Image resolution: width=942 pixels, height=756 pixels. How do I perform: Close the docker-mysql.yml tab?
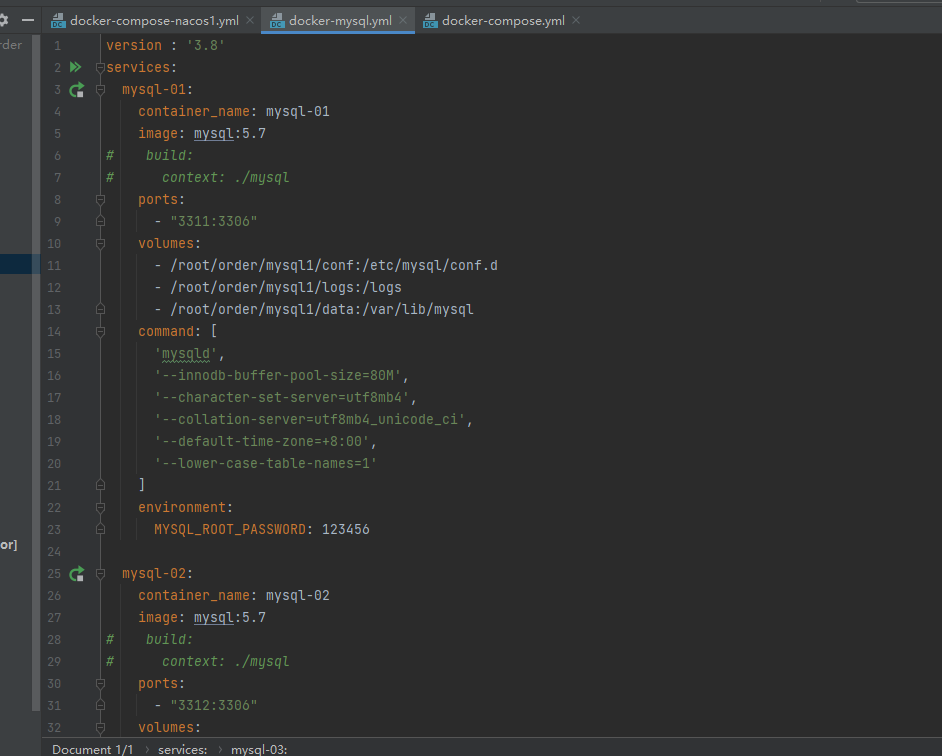pyautogui.click(x=403, y=20)
